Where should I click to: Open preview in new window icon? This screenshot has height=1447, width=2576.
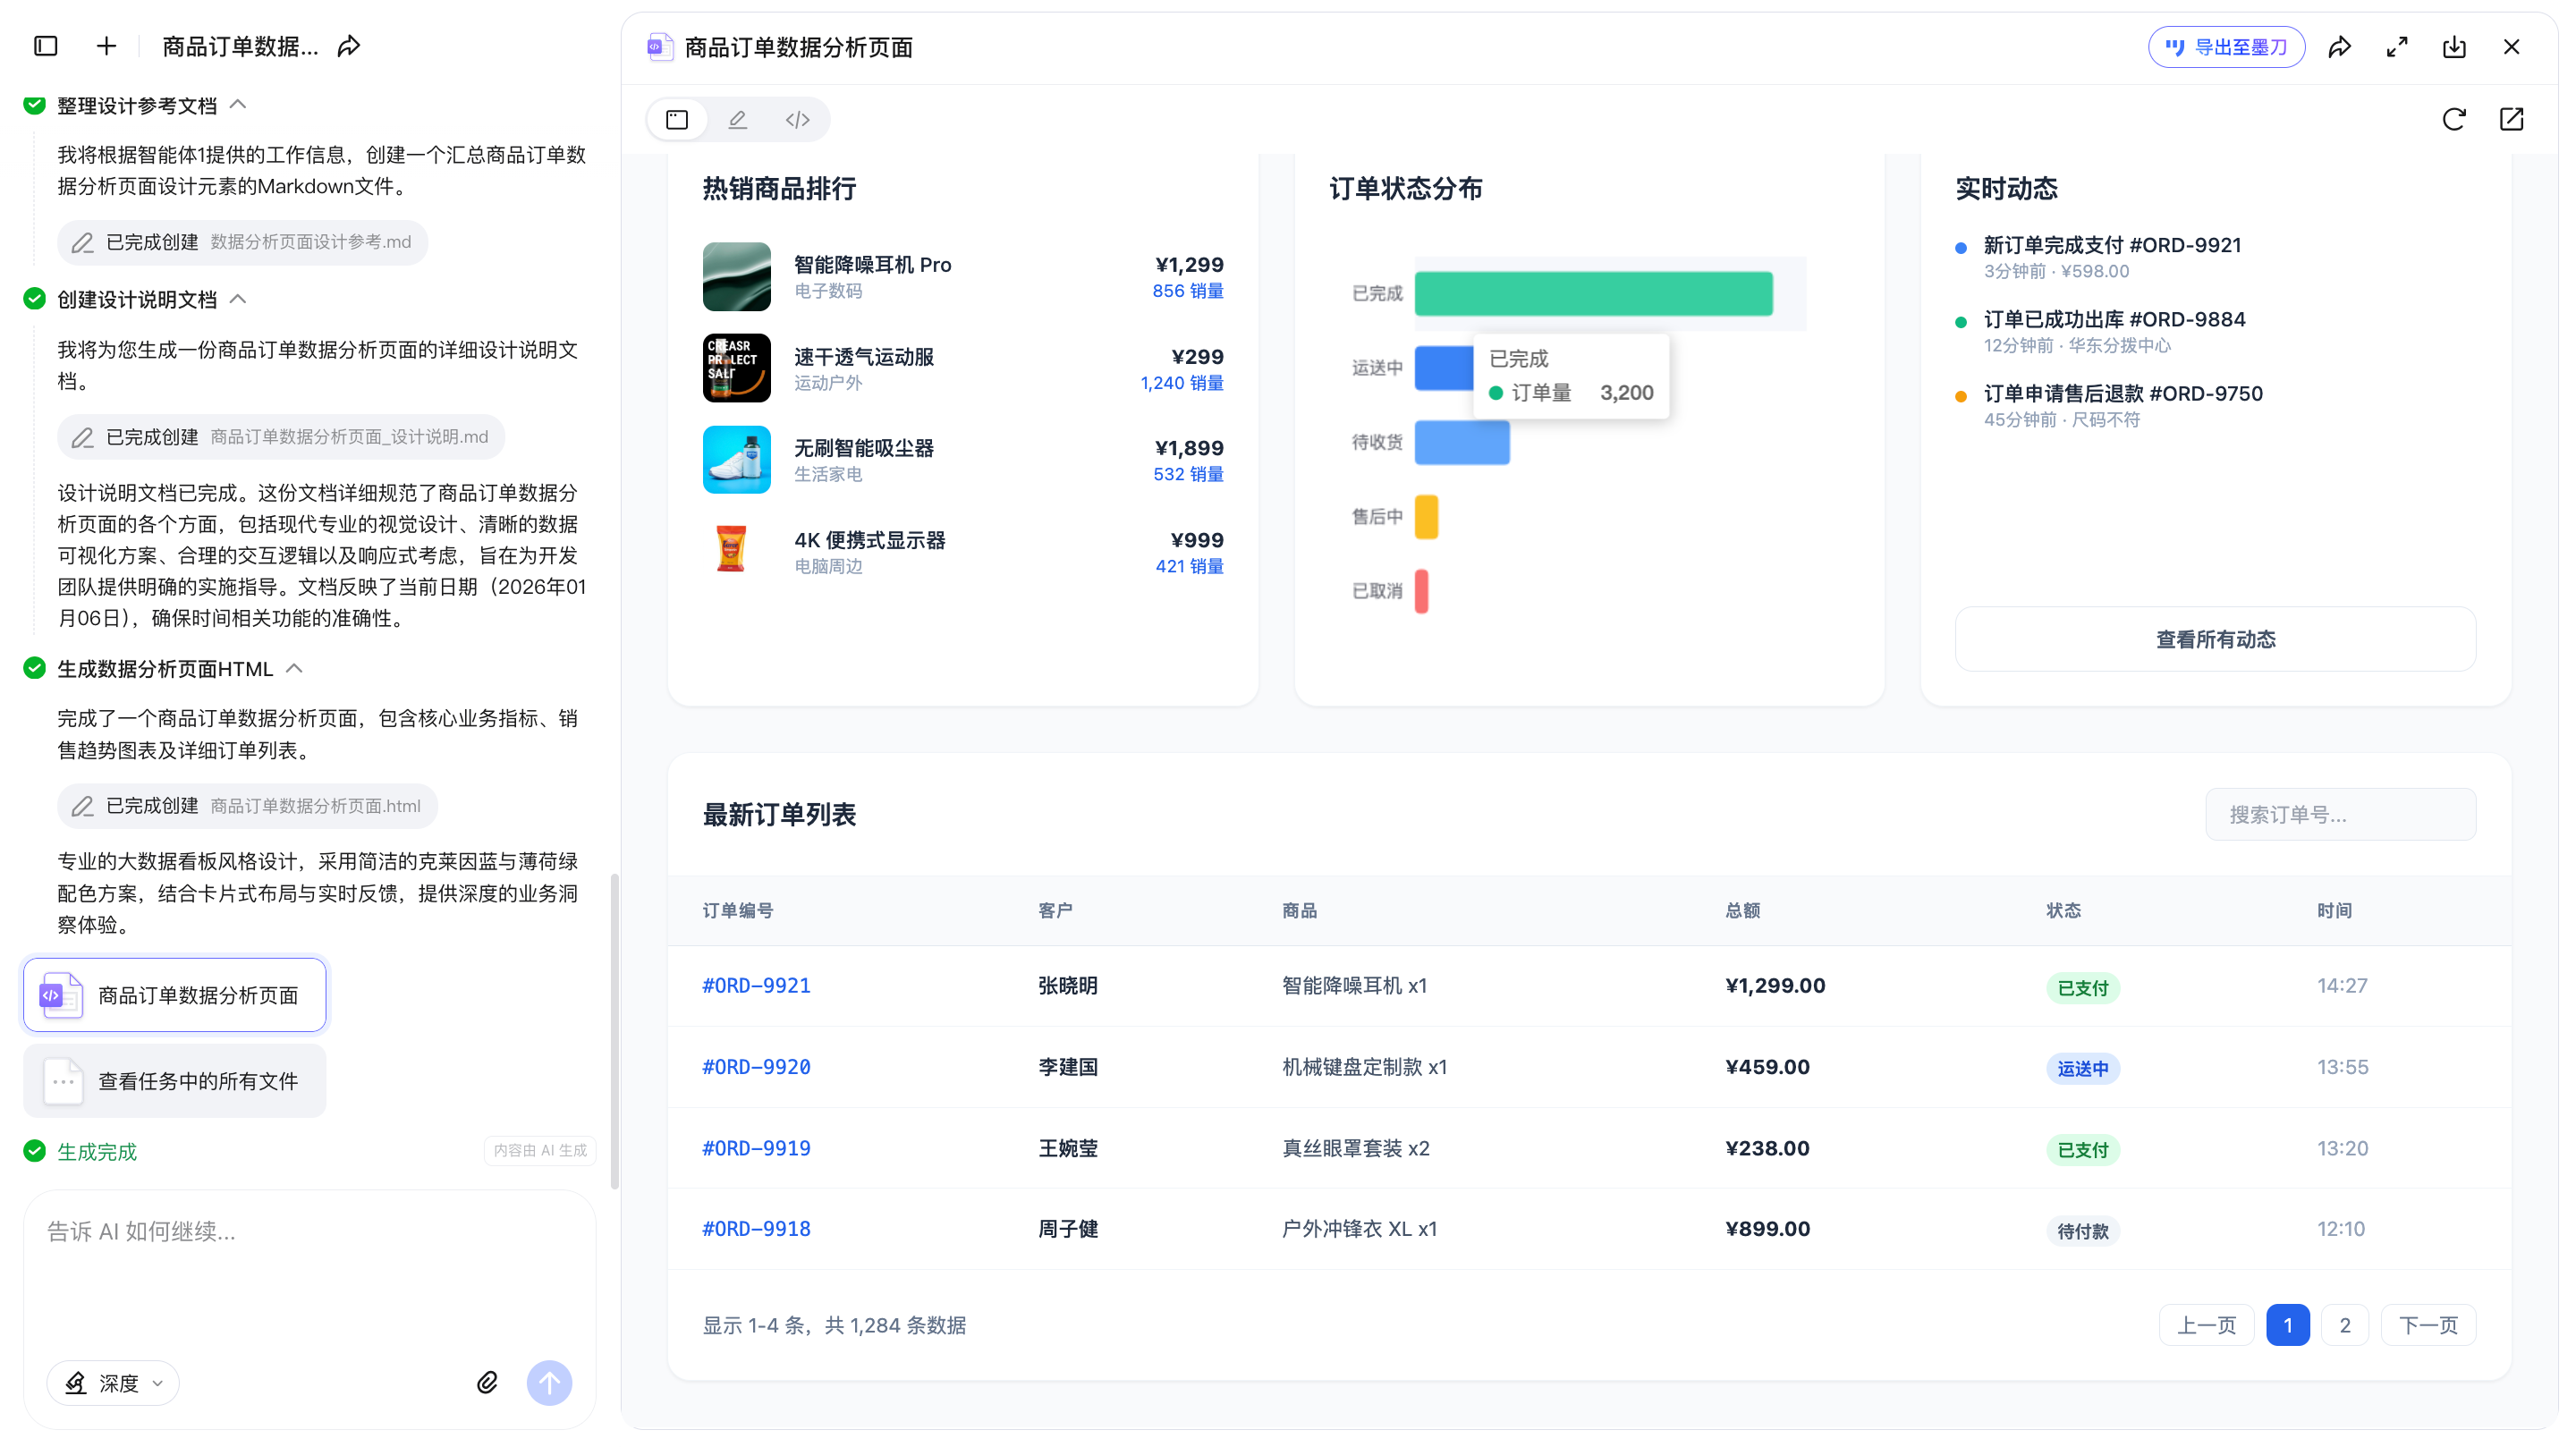[2511, 120]
